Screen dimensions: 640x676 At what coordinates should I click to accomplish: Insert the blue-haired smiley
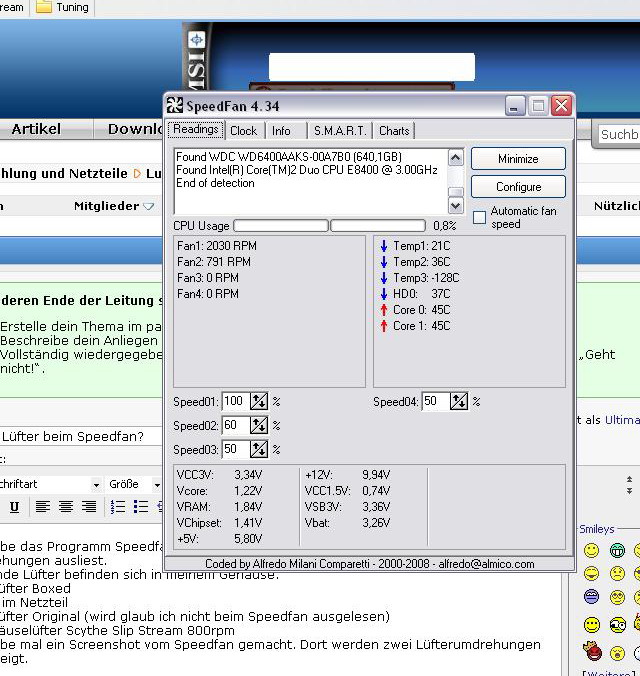tap(592, 597)
